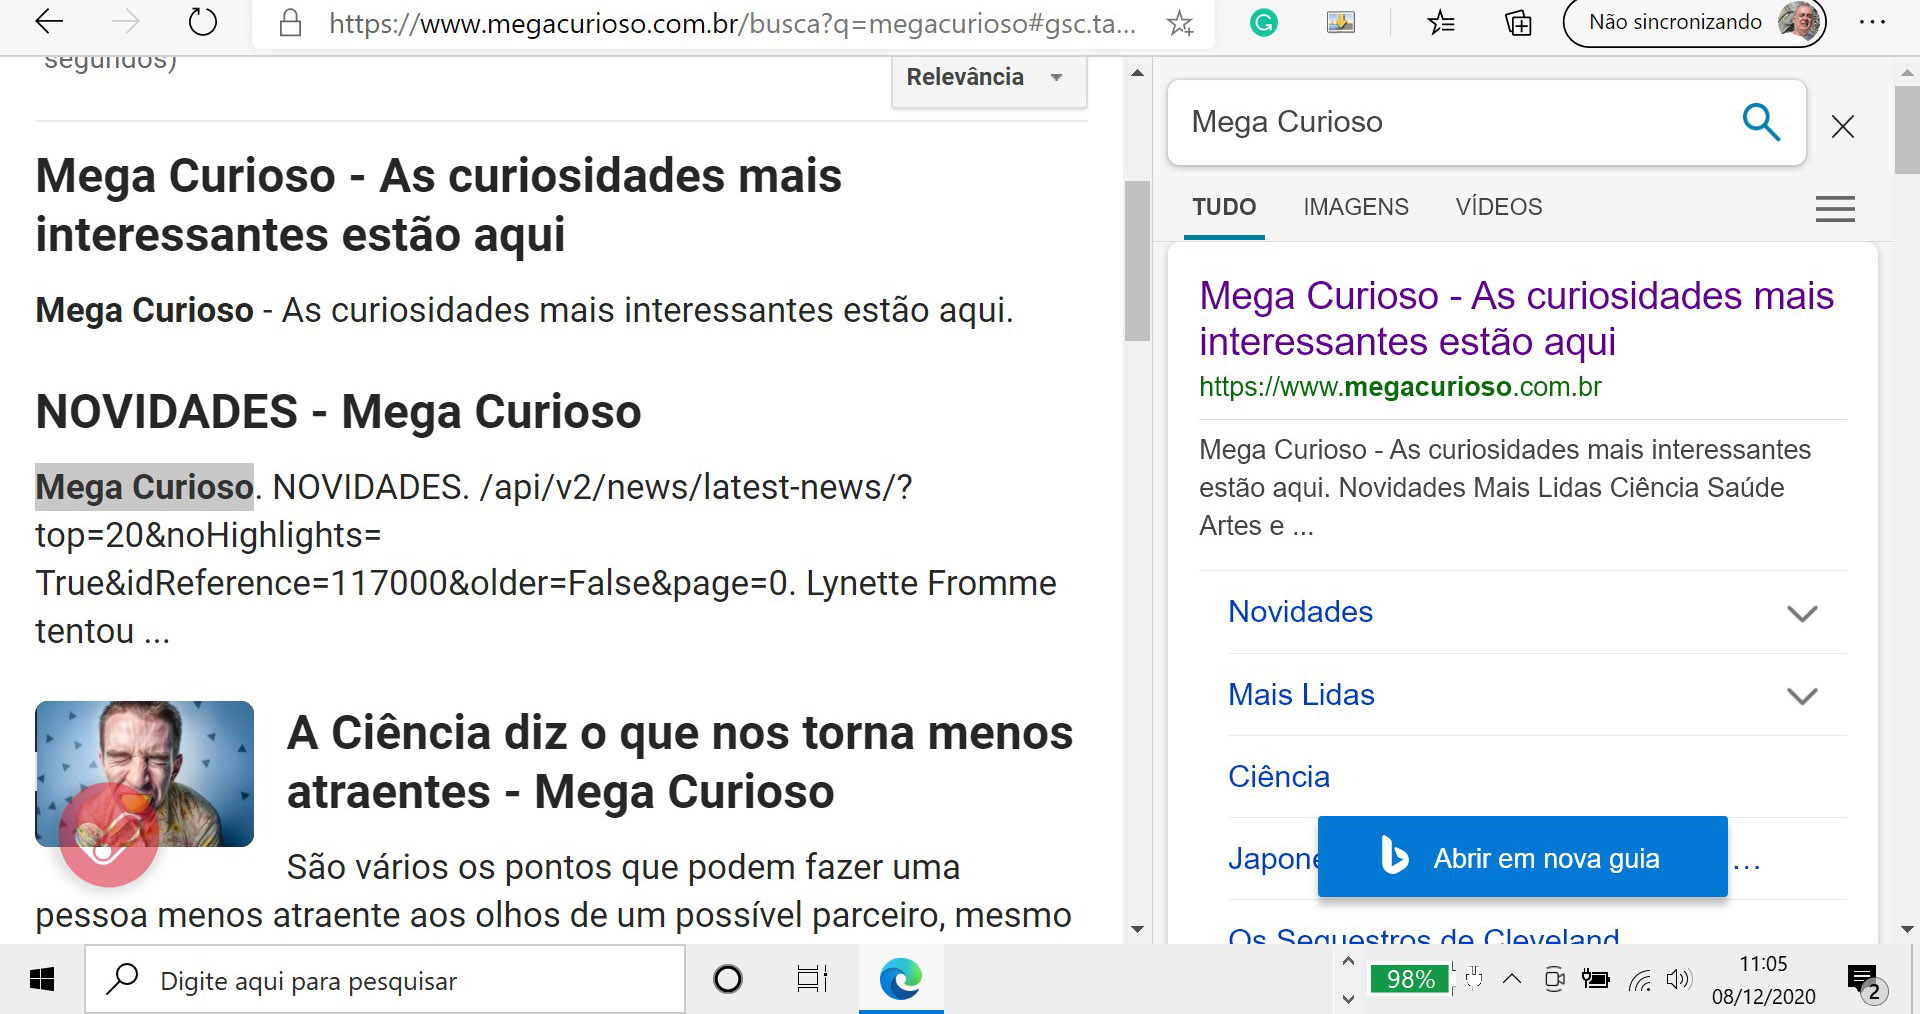Open the Collections icon

(1518, 22)
